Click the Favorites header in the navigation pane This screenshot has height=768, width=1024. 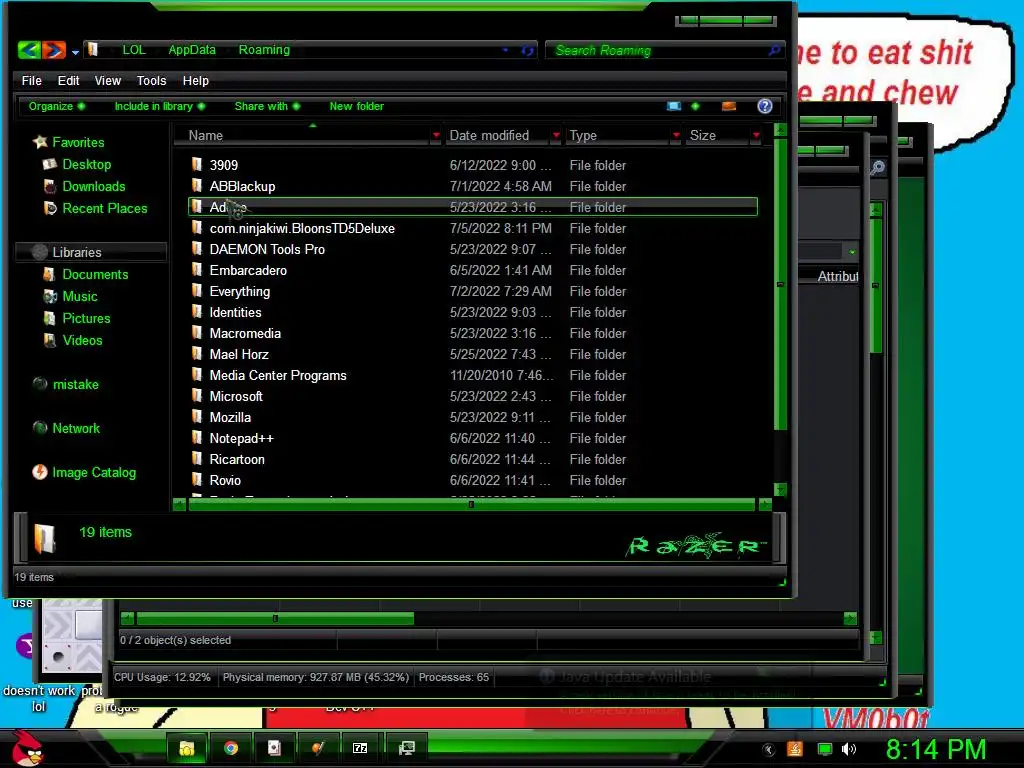coord(78,142)
